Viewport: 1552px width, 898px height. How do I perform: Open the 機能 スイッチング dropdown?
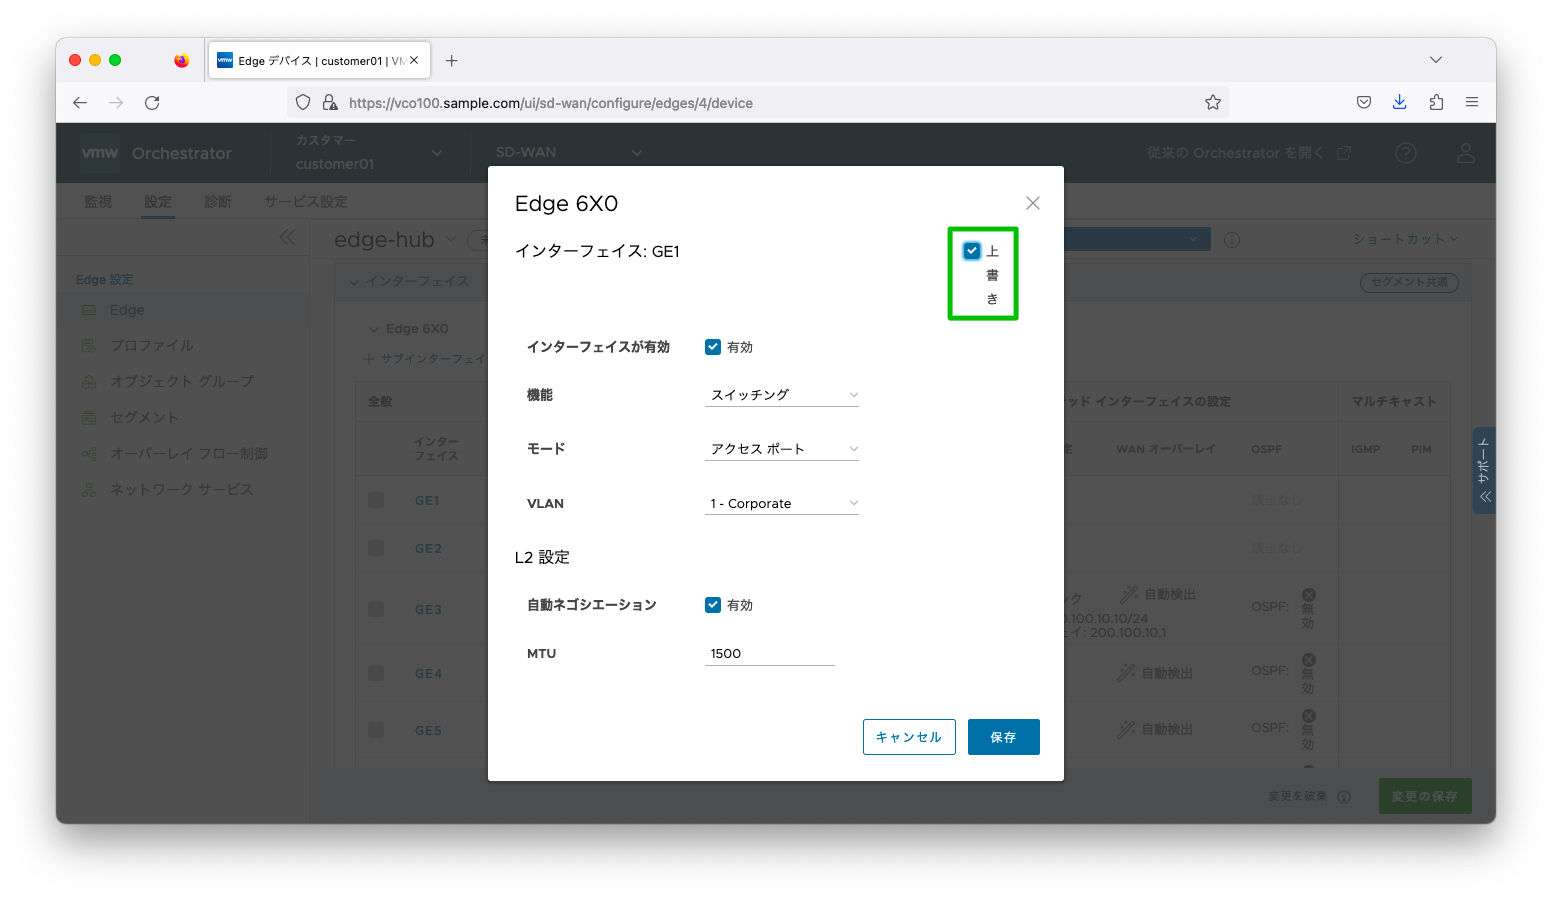pos(782,395)
